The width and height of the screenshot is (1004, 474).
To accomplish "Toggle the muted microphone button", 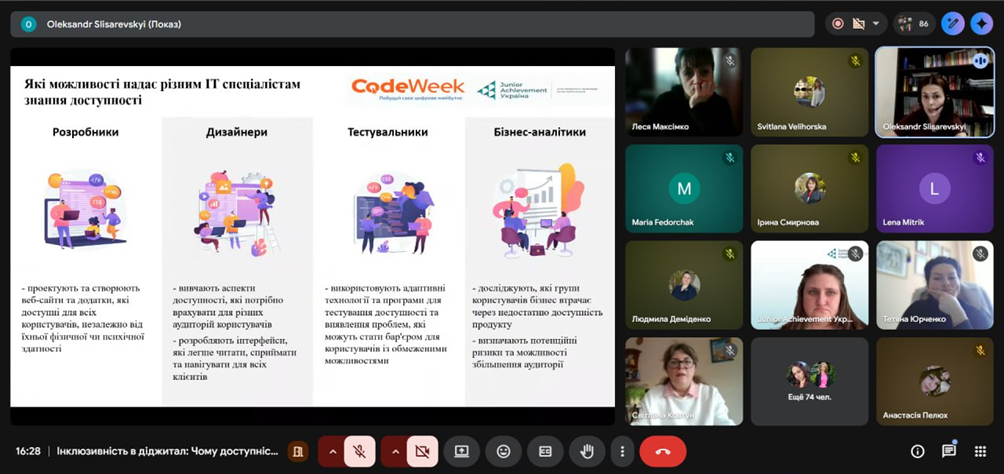I will pos(359,451).
